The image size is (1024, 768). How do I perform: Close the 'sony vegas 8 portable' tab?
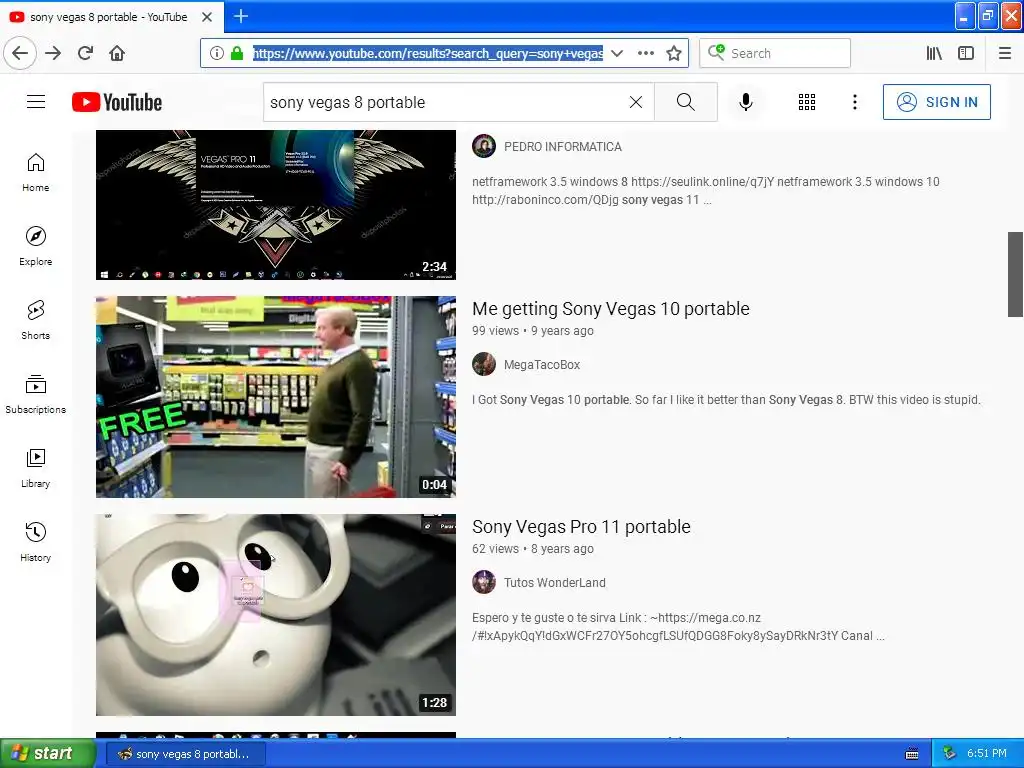click(207, 17)
